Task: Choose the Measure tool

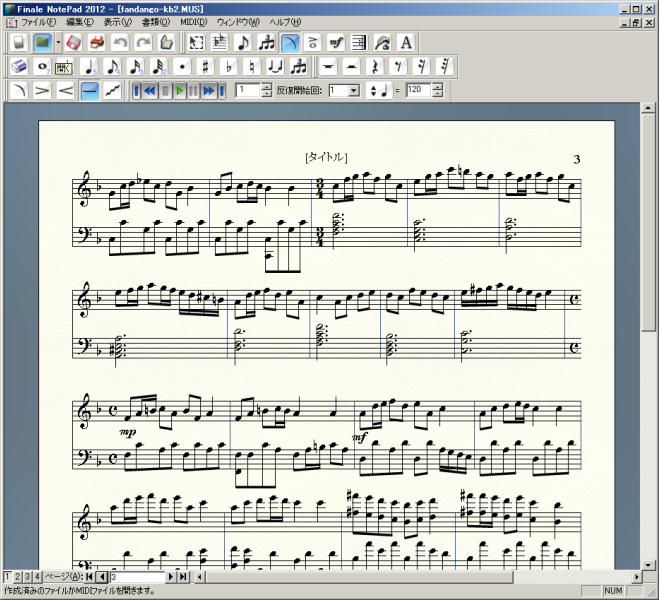Action: (x=219, y=42)
